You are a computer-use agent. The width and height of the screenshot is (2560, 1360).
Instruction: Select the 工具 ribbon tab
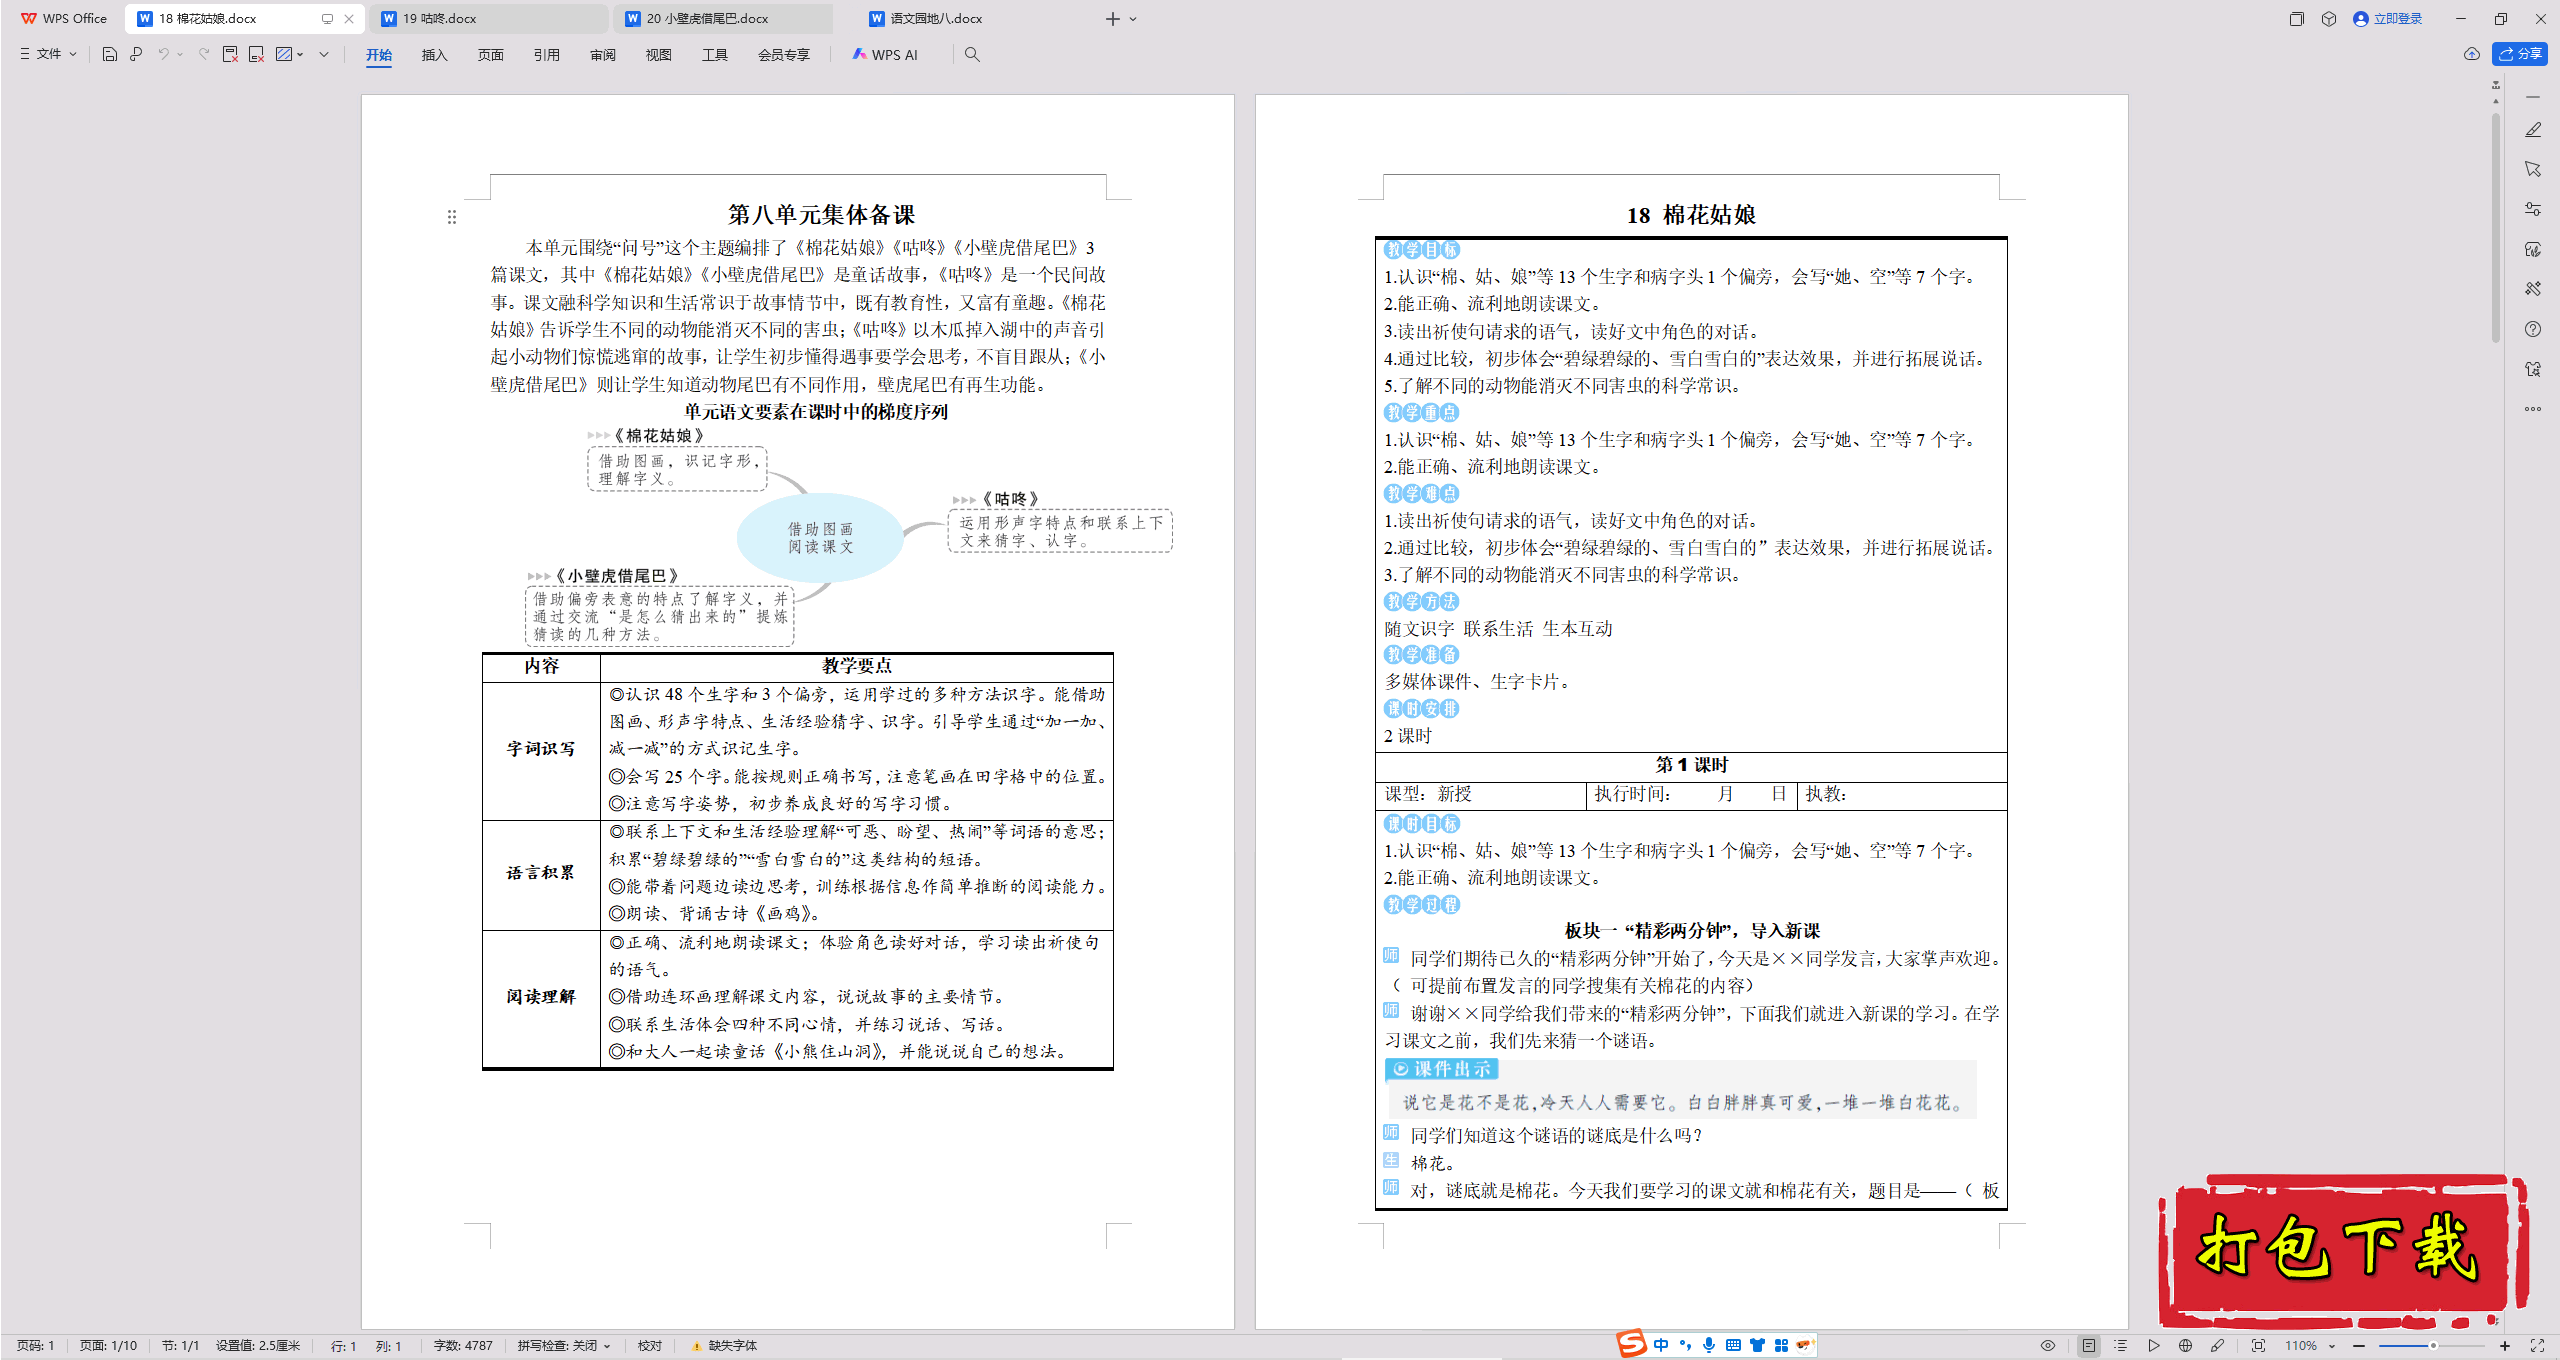click(x=714, y=55)
